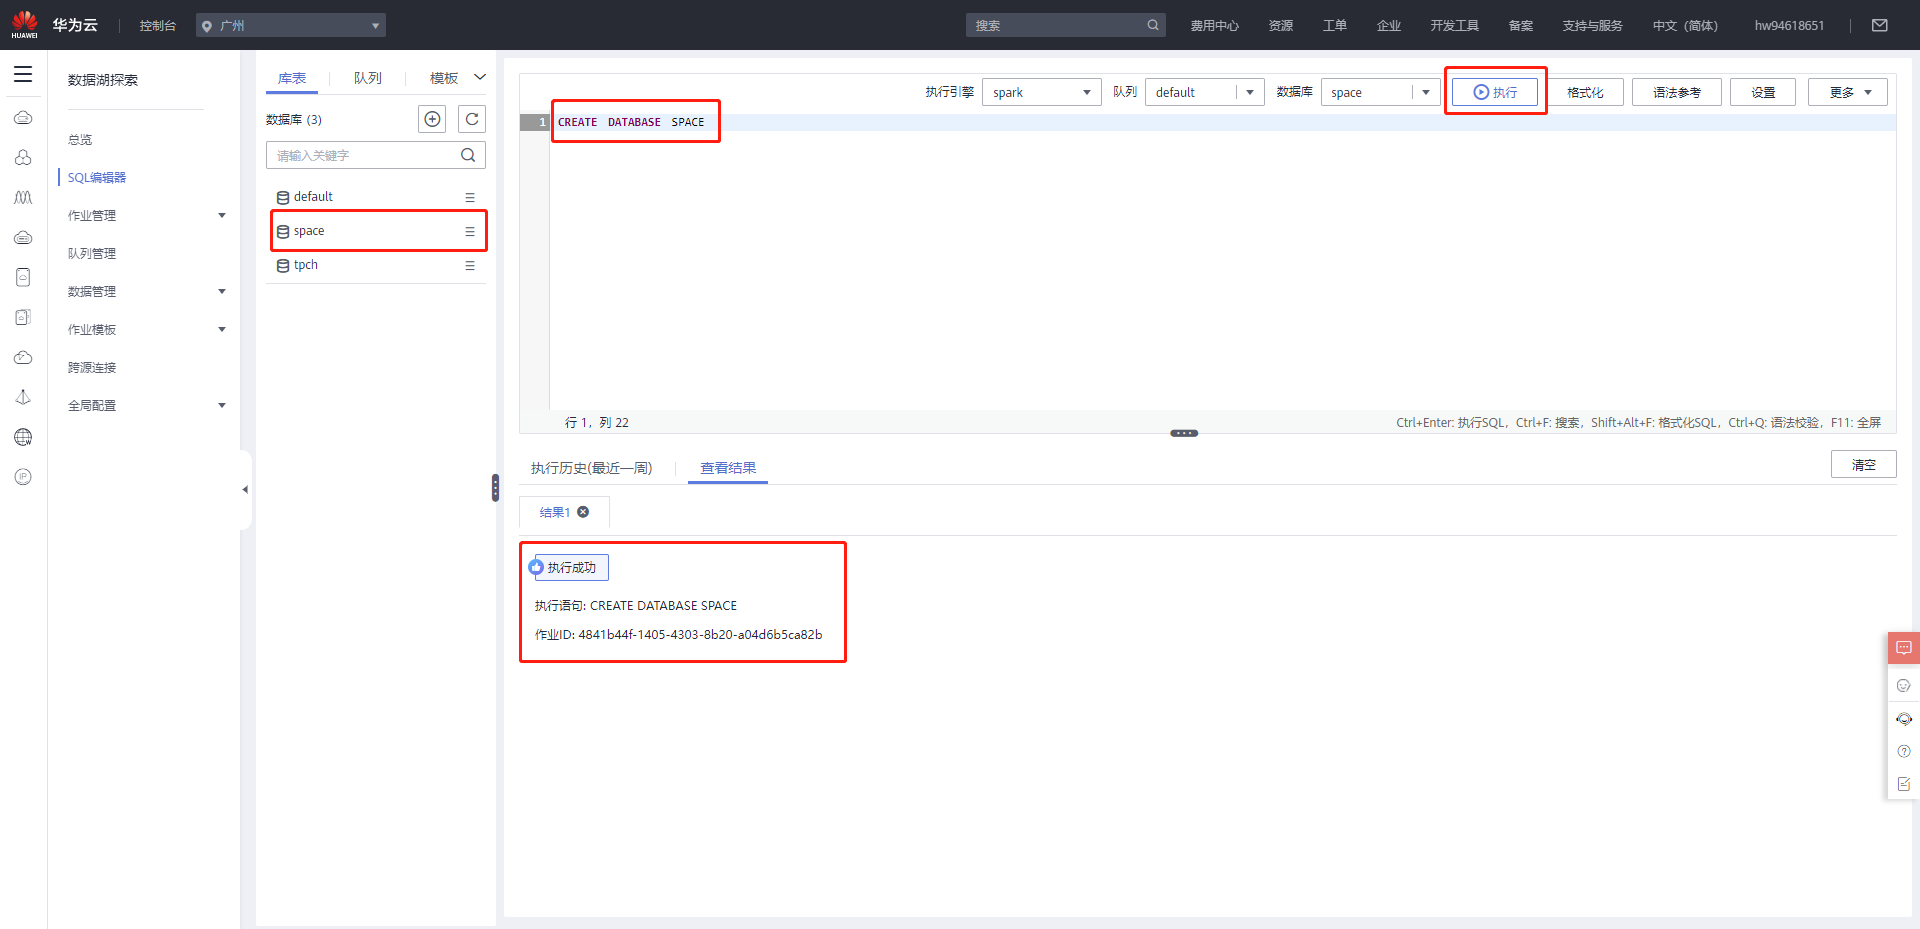The height and width of the screenshot is (929, 1920).
Task: Open 队列管理 in the sidebar
Action: (92, 253)
